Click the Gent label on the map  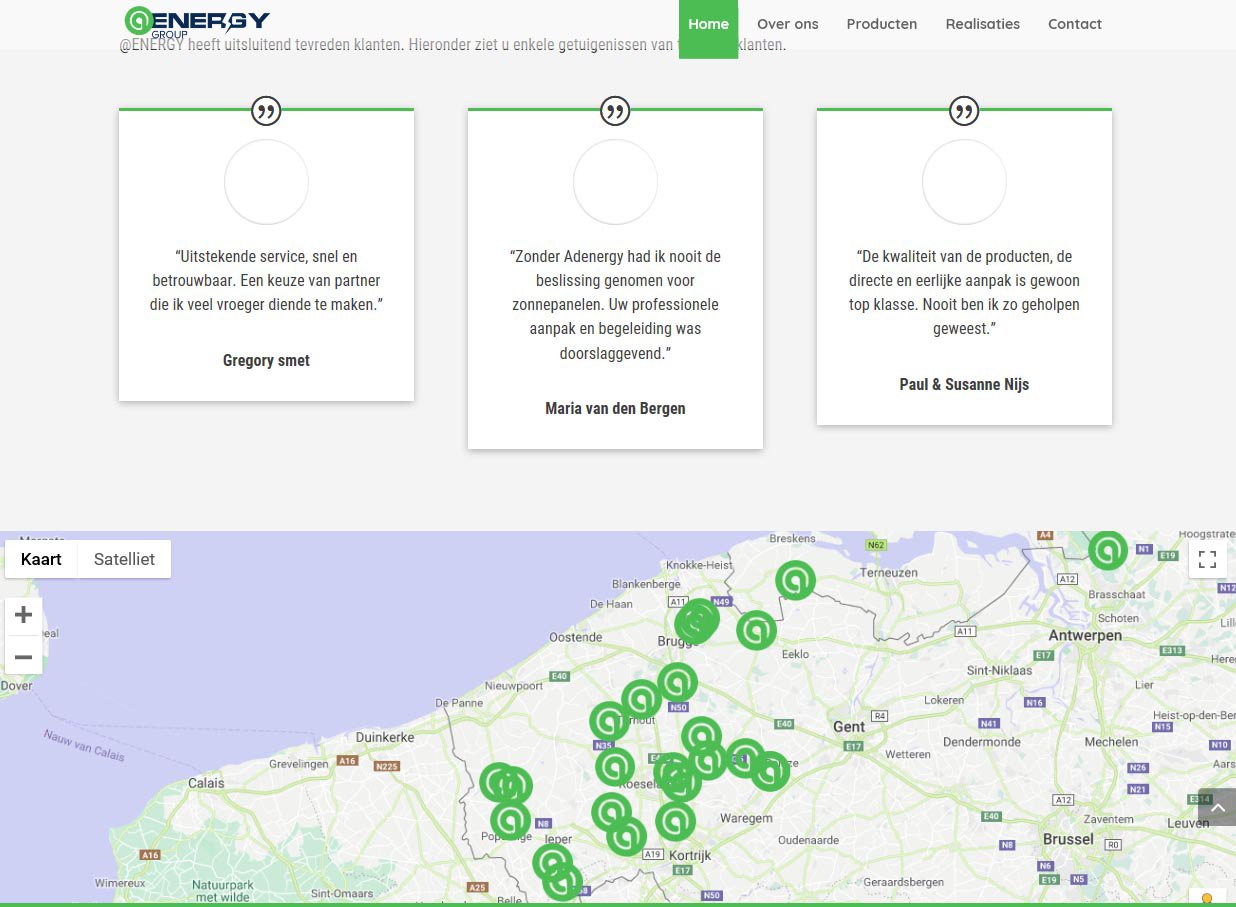pos(849,727)
